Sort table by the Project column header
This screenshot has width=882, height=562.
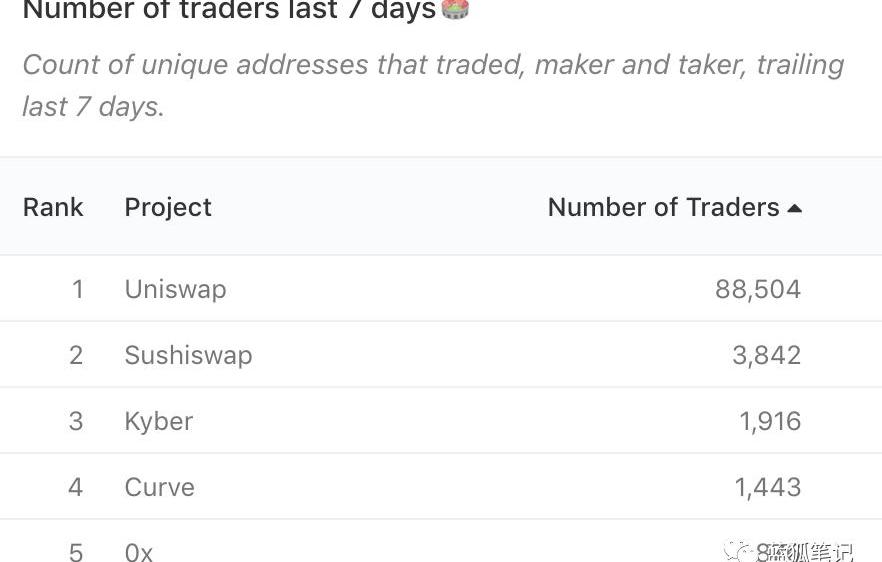pos(168,207)
